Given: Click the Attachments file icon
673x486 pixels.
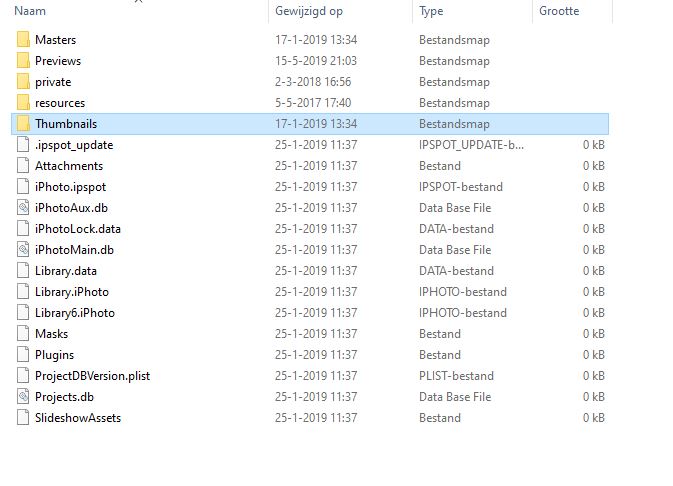Looking at the screenshot, I should (x=23, y=166).
